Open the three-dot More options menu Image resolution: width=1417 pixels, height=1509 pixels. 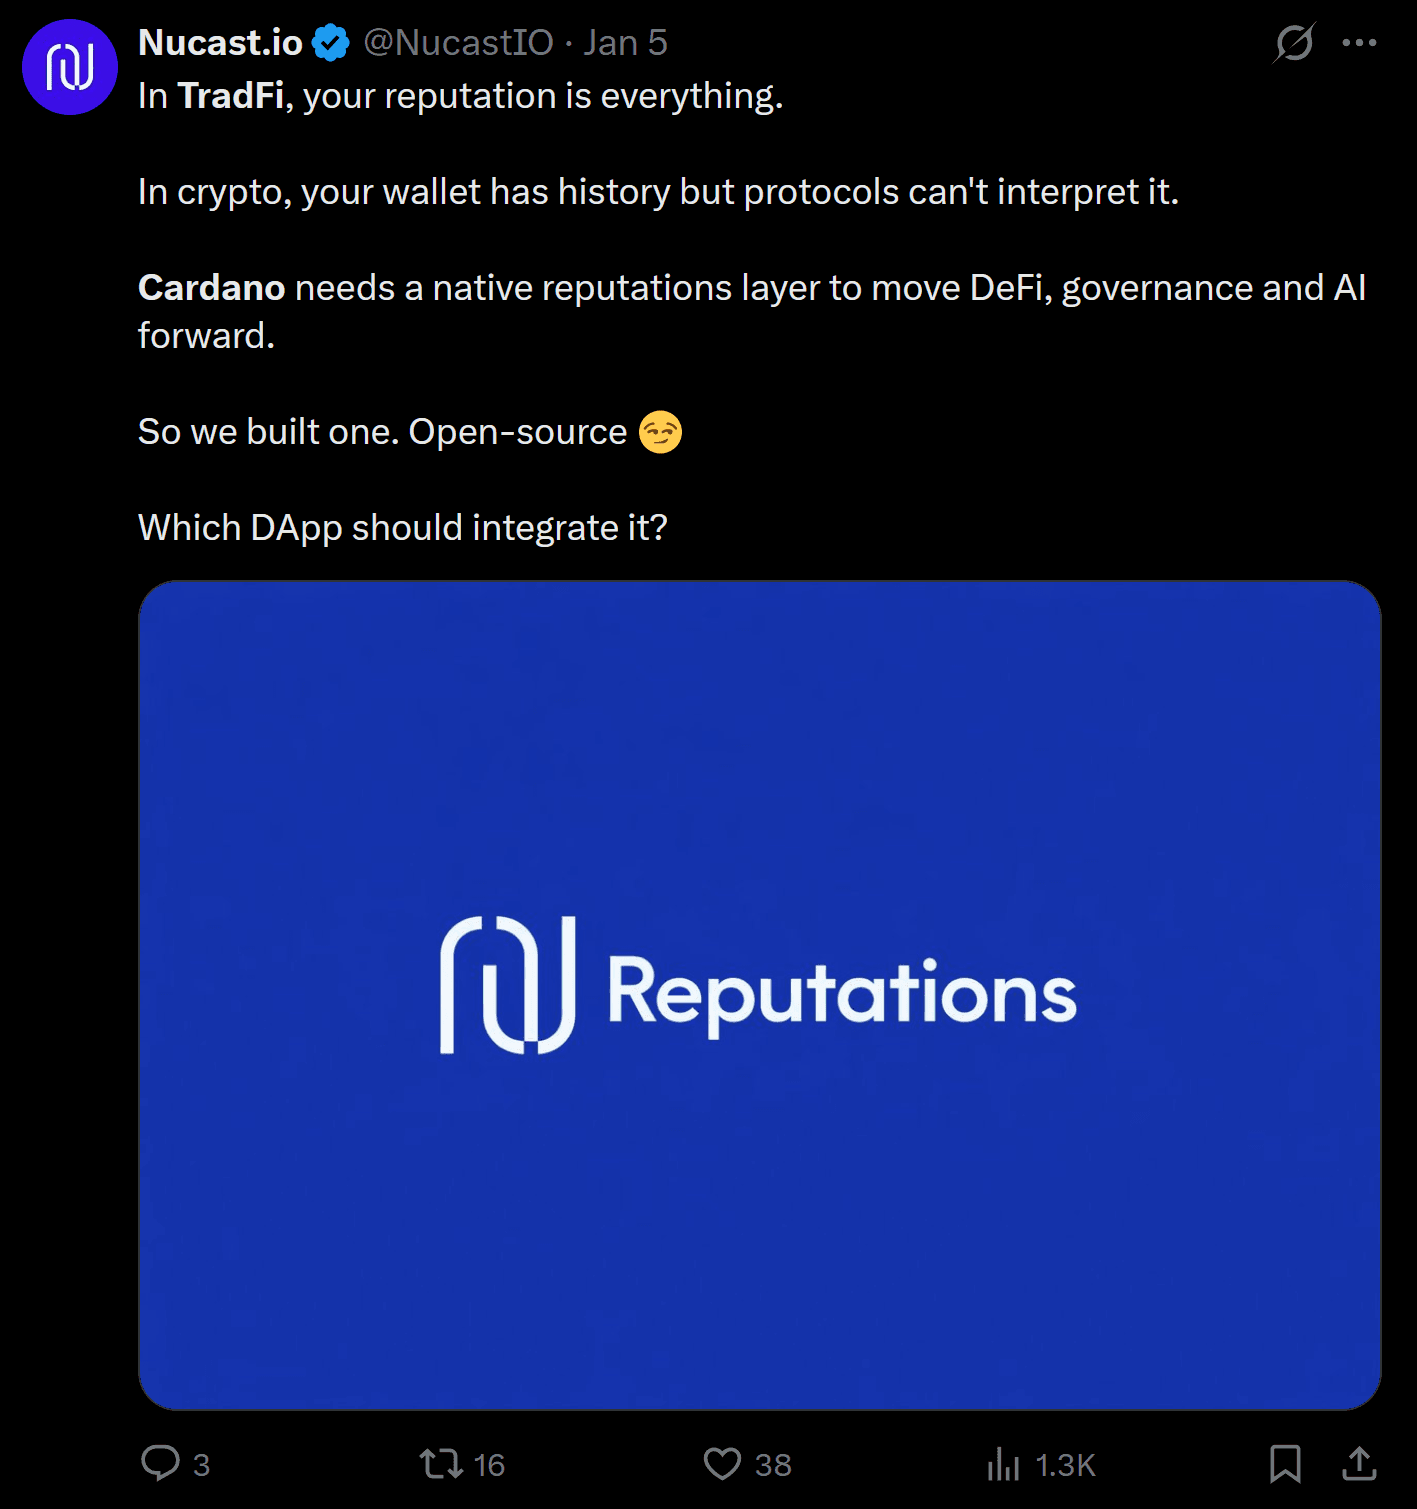point(1359,43)
